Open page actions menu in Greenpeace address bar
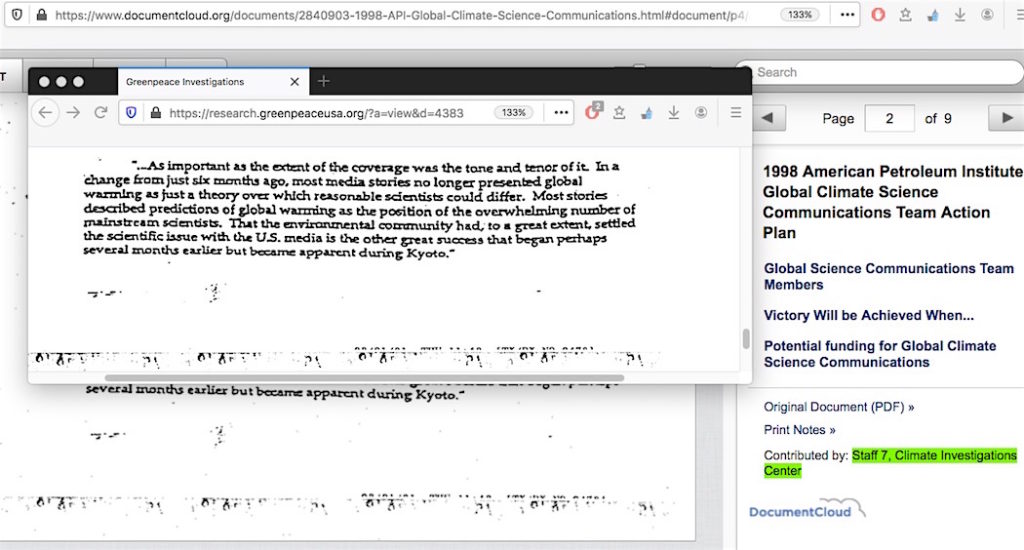Image resolution: width=1024 pixels, height=550 pixels. [561, 113]
